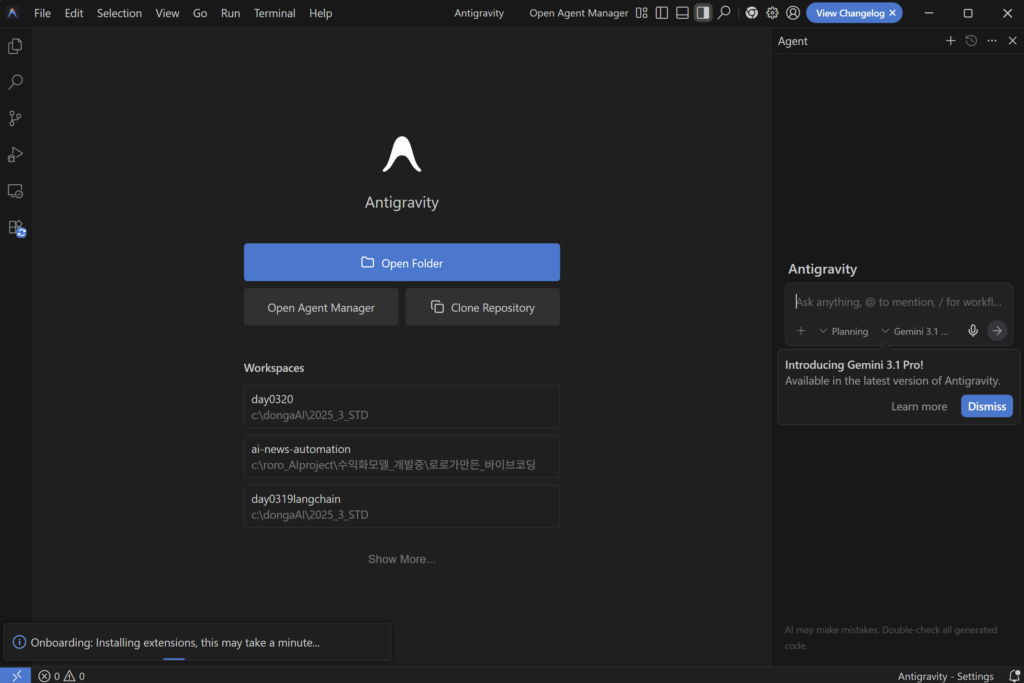Open the Remote Explorer view
Screen dimensions: 1024x683
click(x=15, y=191)
